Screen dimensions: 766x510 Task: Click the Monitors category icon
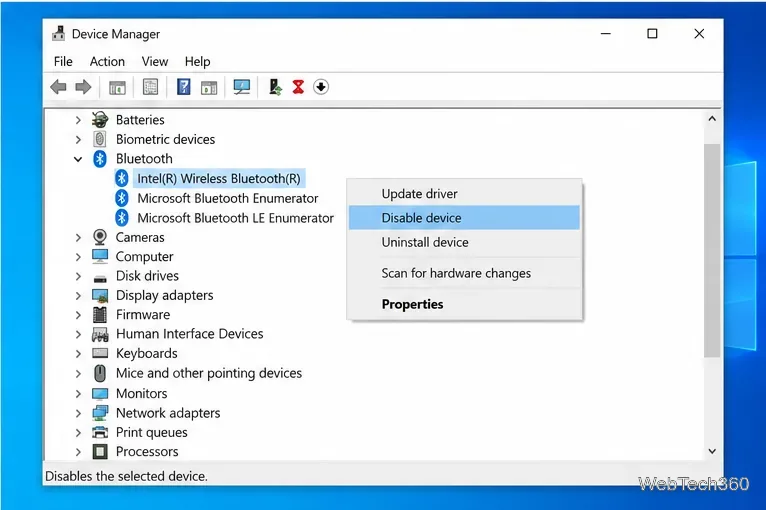(100, 393)
